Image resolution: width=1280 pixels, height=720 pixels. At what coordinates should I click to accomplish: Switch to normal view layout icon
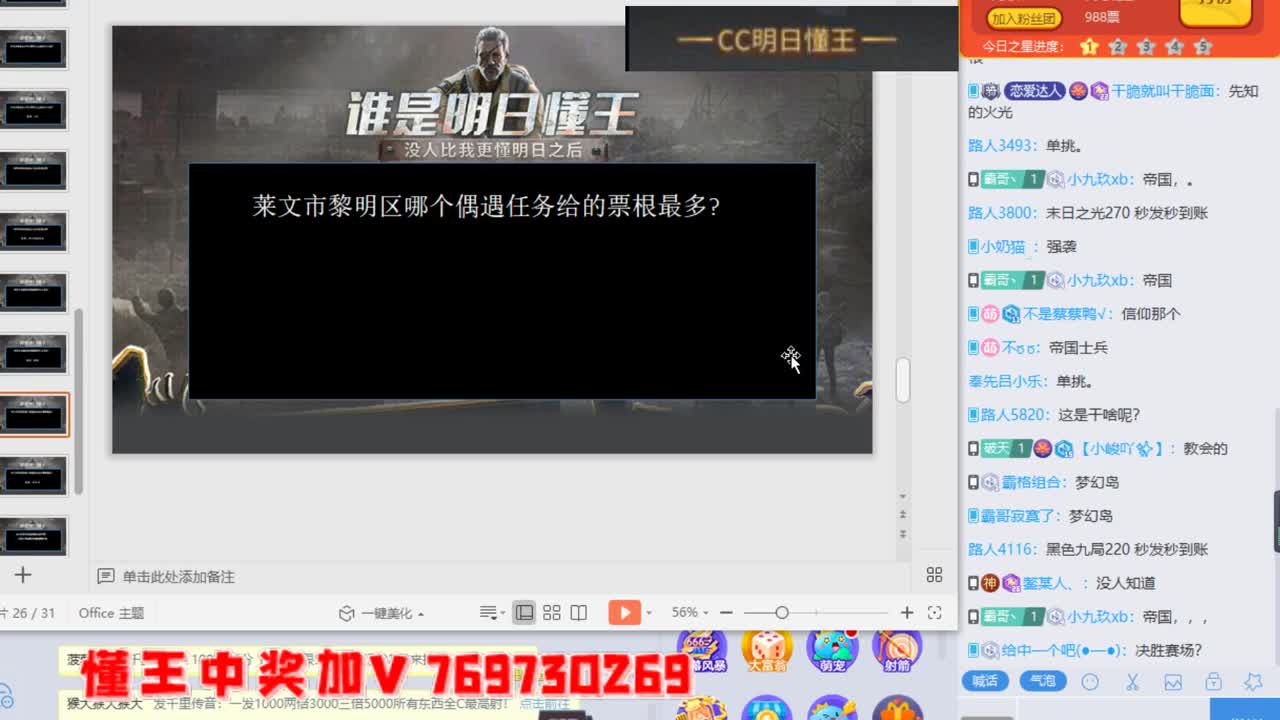[524, 613]
